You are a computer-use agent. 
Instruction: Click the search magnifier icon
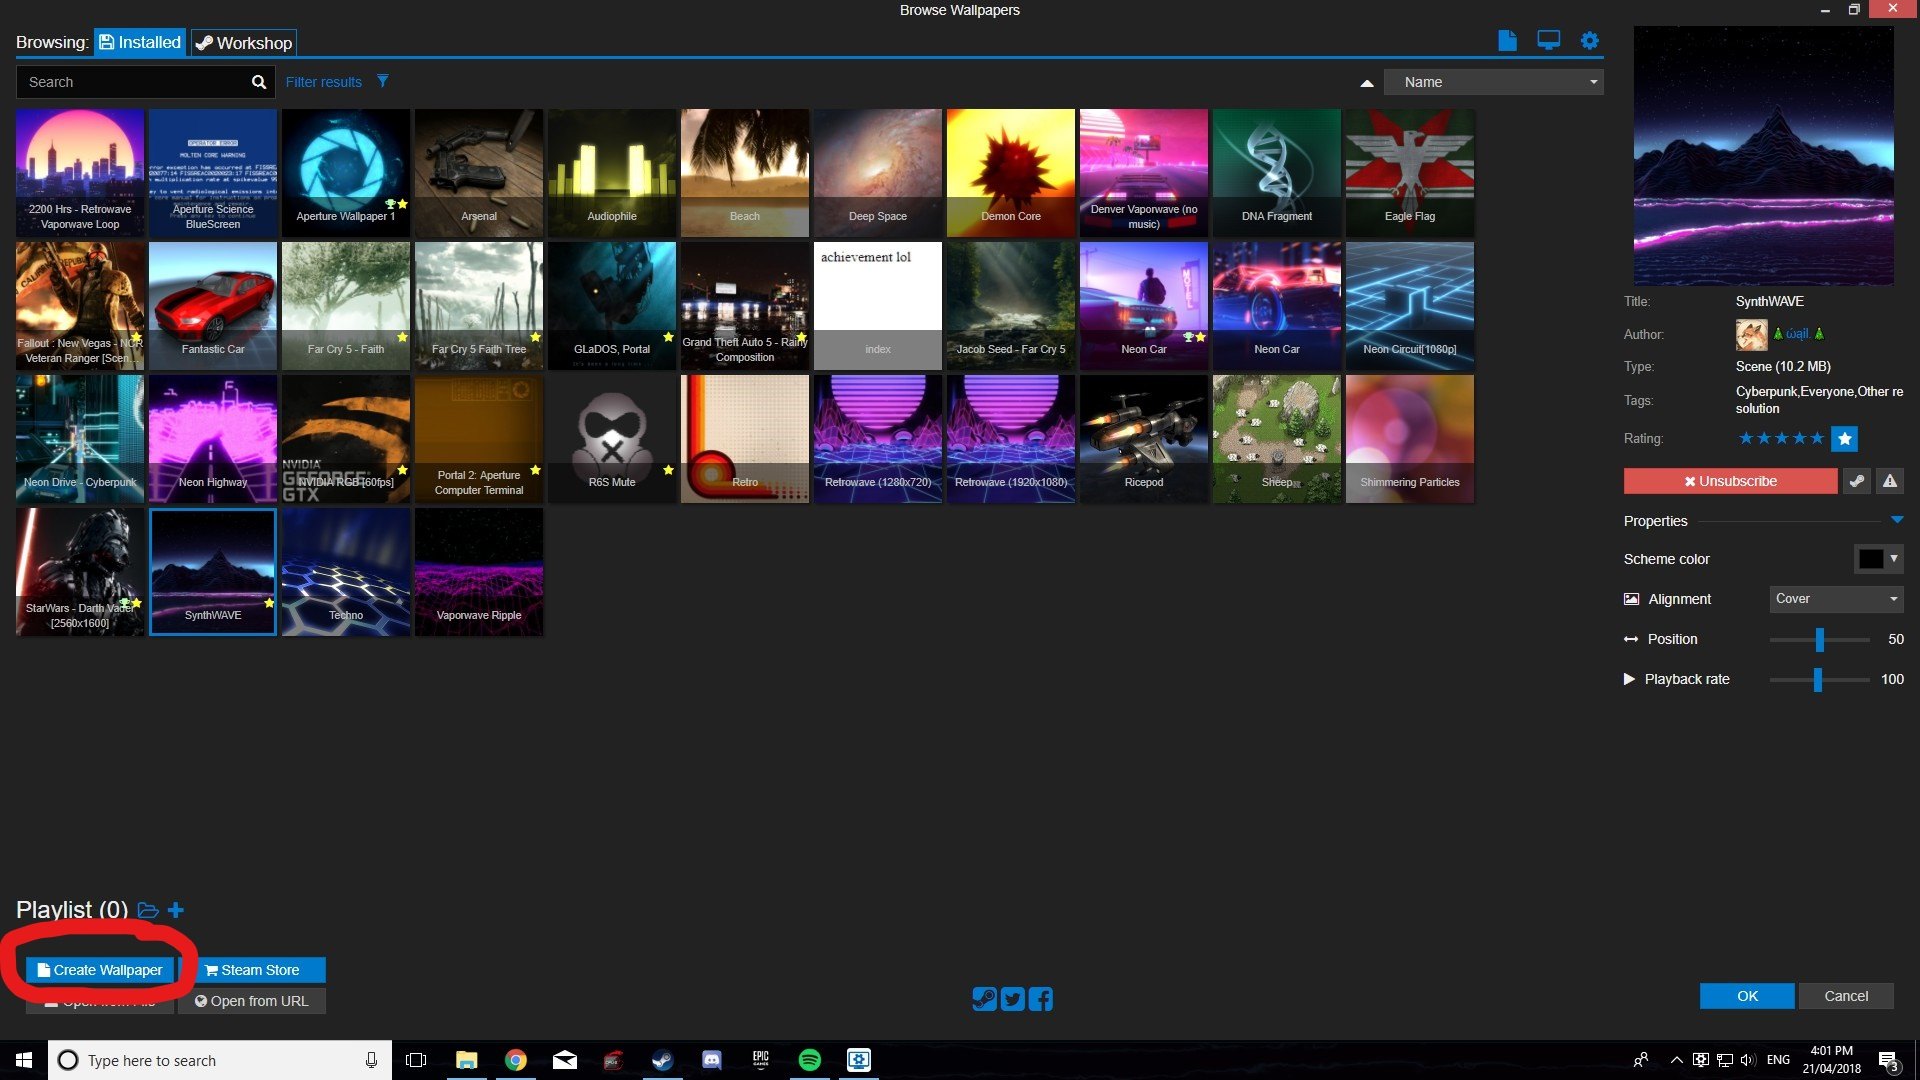pos(260,82)
